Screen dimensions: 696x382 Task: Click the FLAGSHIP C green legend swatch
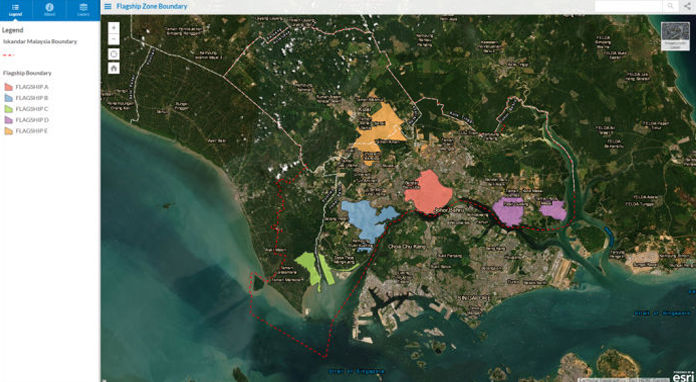click(x=8, y=109)
